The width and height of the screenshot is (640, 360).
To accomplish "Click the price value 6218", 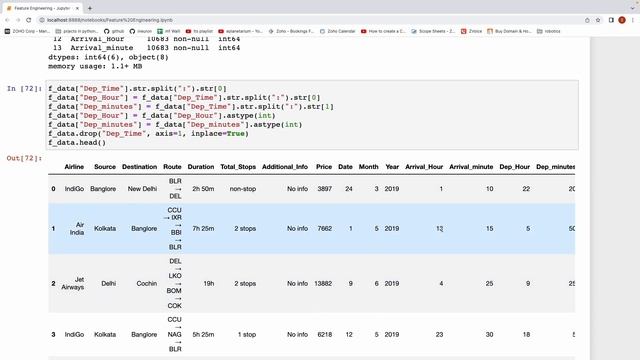I will point(324,334).
